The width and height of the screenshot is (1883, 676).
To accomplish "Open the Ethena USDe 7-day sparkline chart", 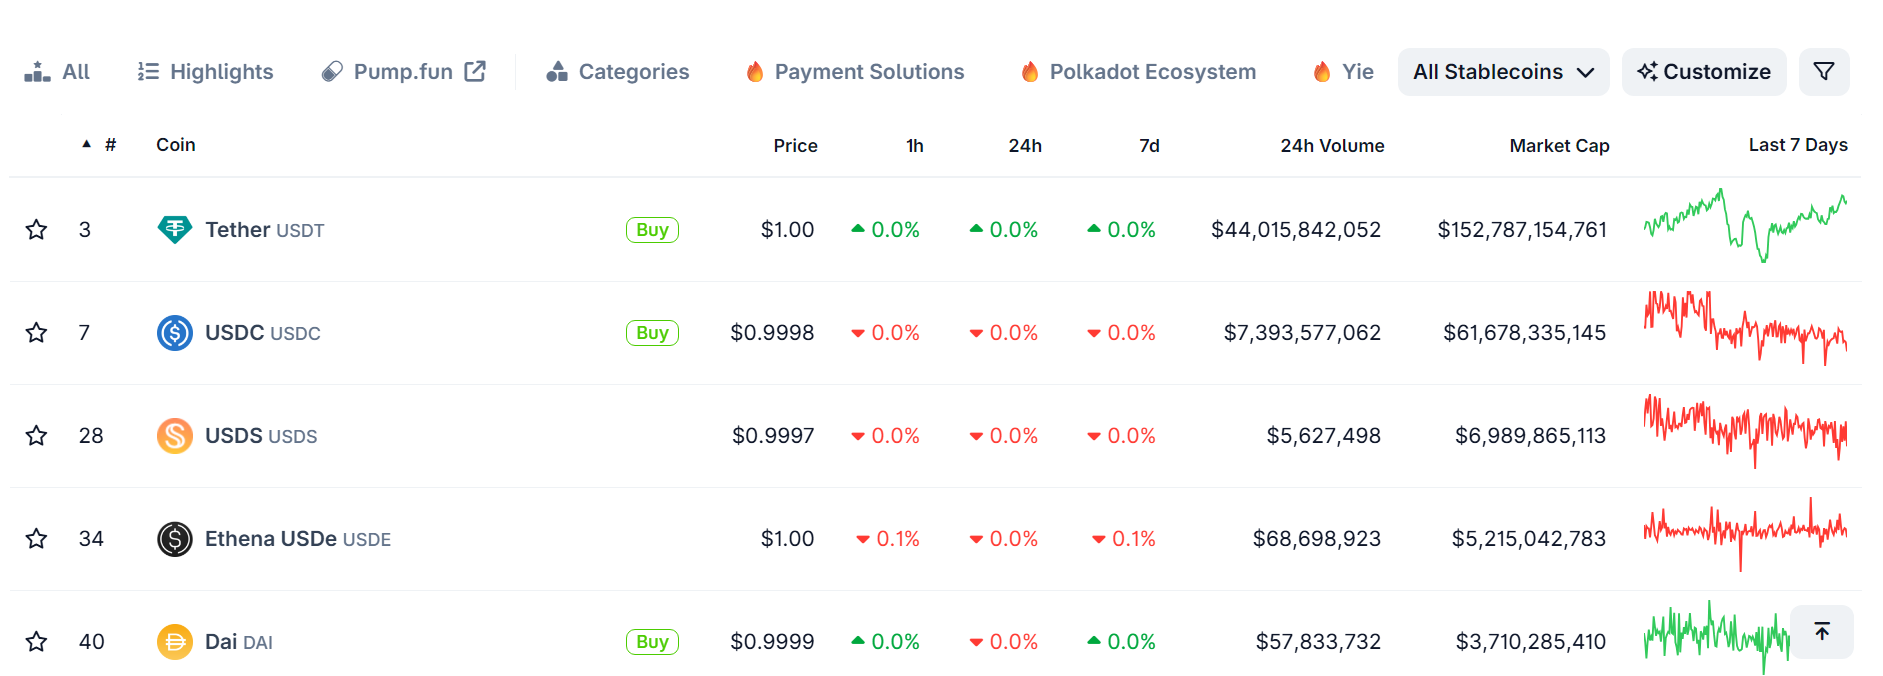I will [x=1745, y=535].
